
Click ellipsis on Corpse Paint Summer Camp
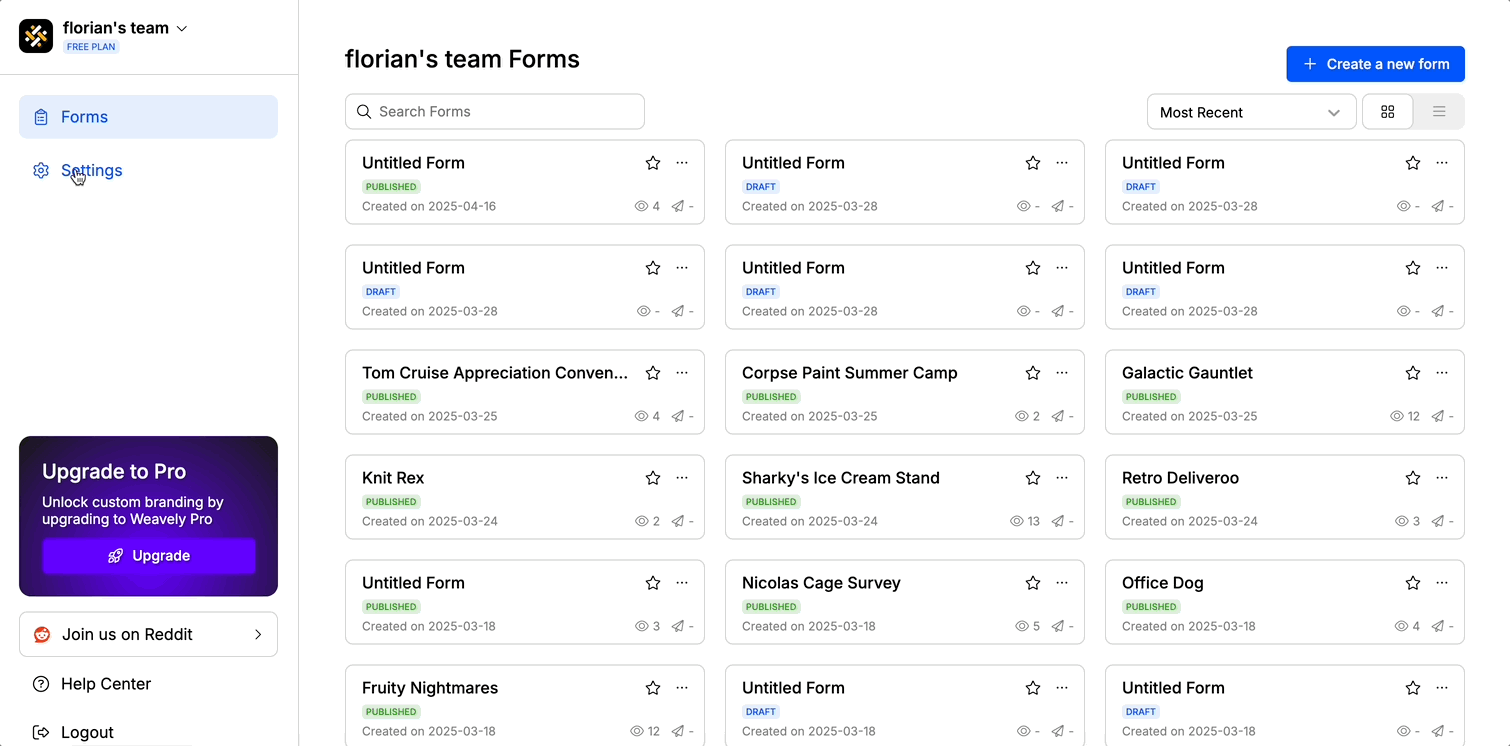pyautogui.click(x=1062, y=373)
